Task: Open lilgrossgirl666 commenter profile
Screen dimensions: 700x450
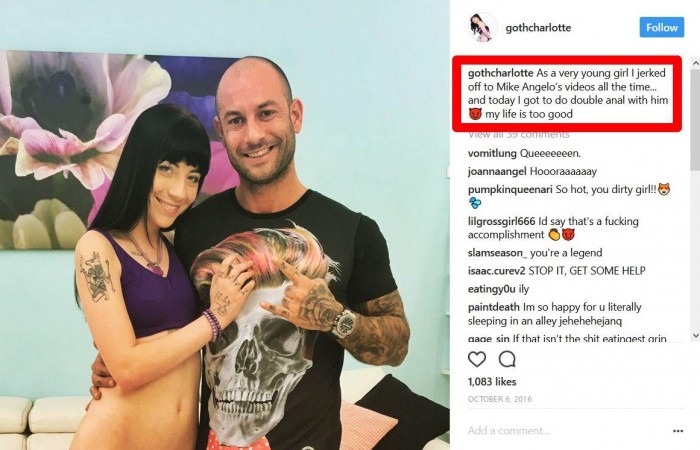Action: (x=501, y=221)
